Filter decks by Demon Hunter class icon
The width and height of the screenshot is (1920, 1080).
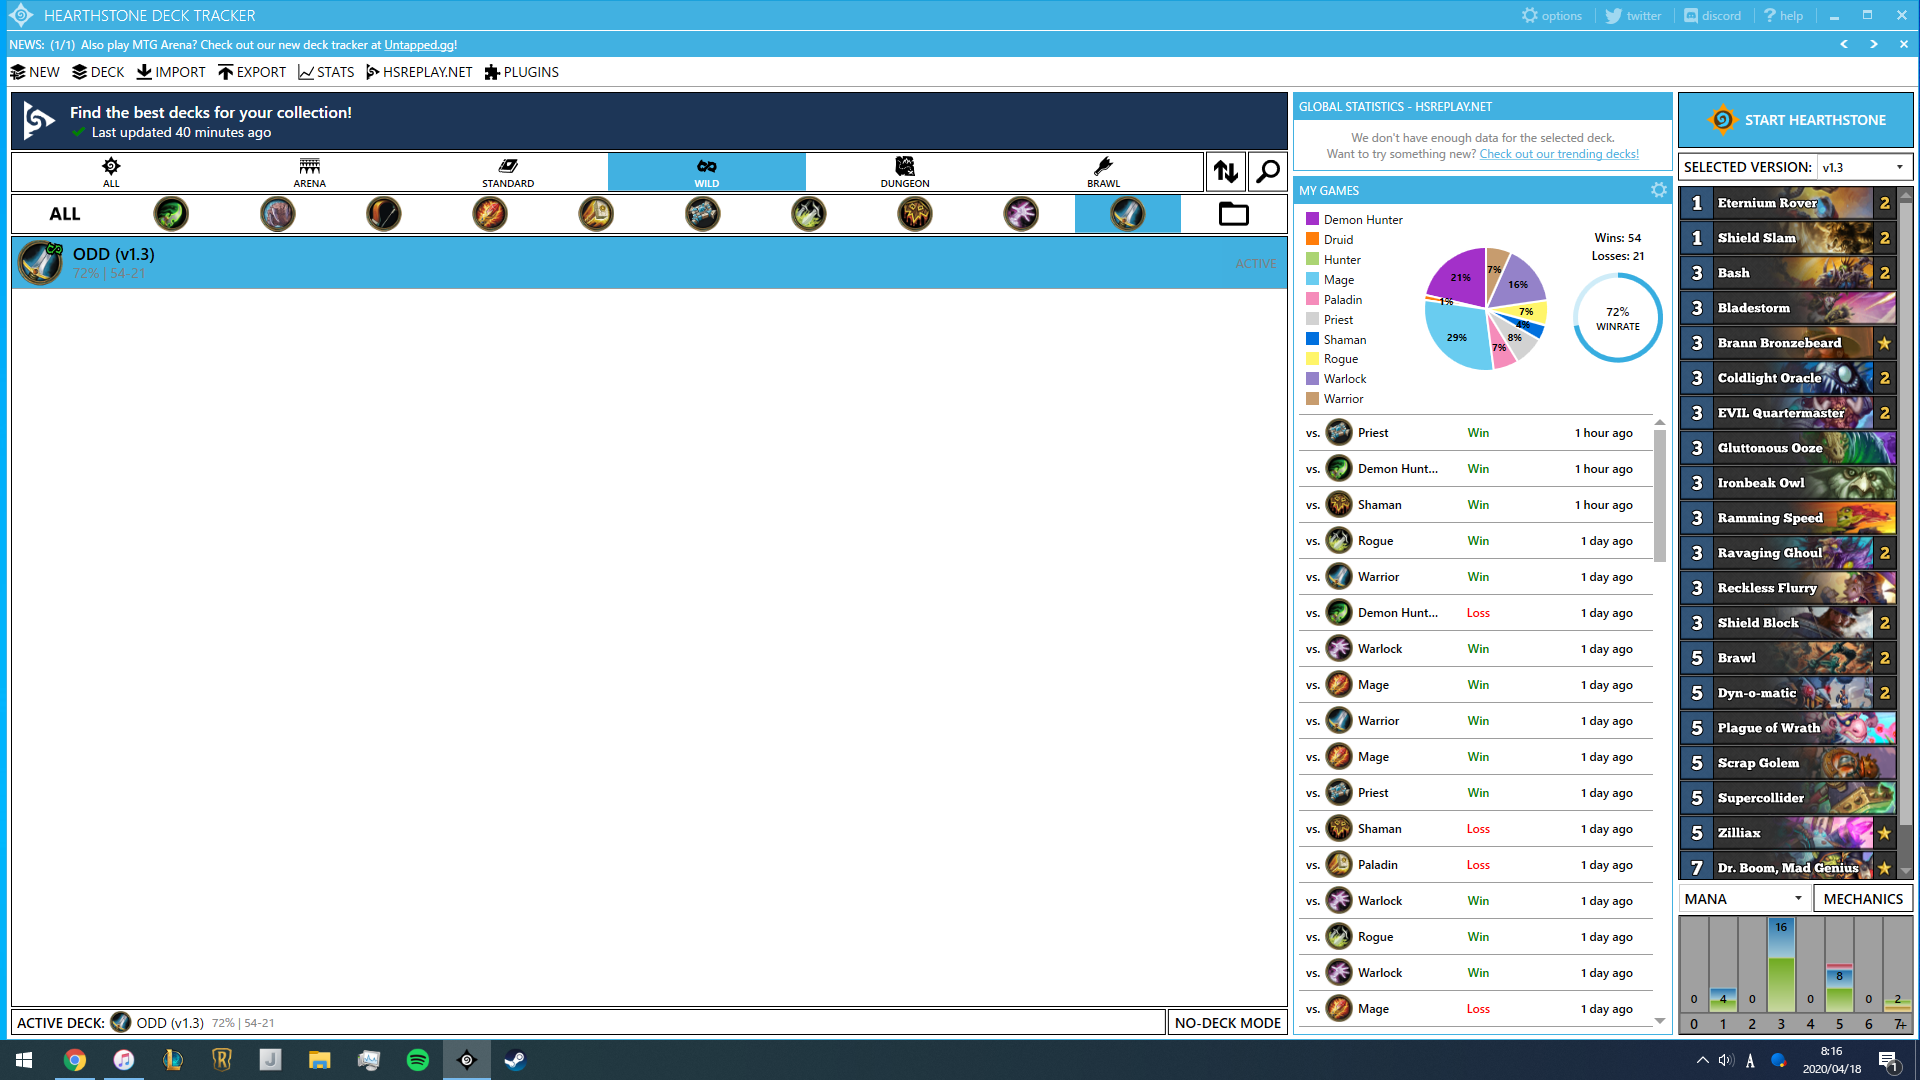171,214
